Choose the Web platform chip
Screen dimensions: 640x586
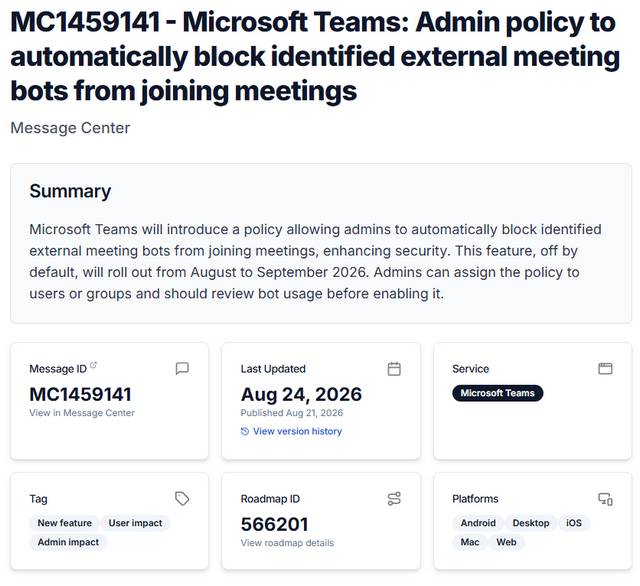[x=506, y=542]
